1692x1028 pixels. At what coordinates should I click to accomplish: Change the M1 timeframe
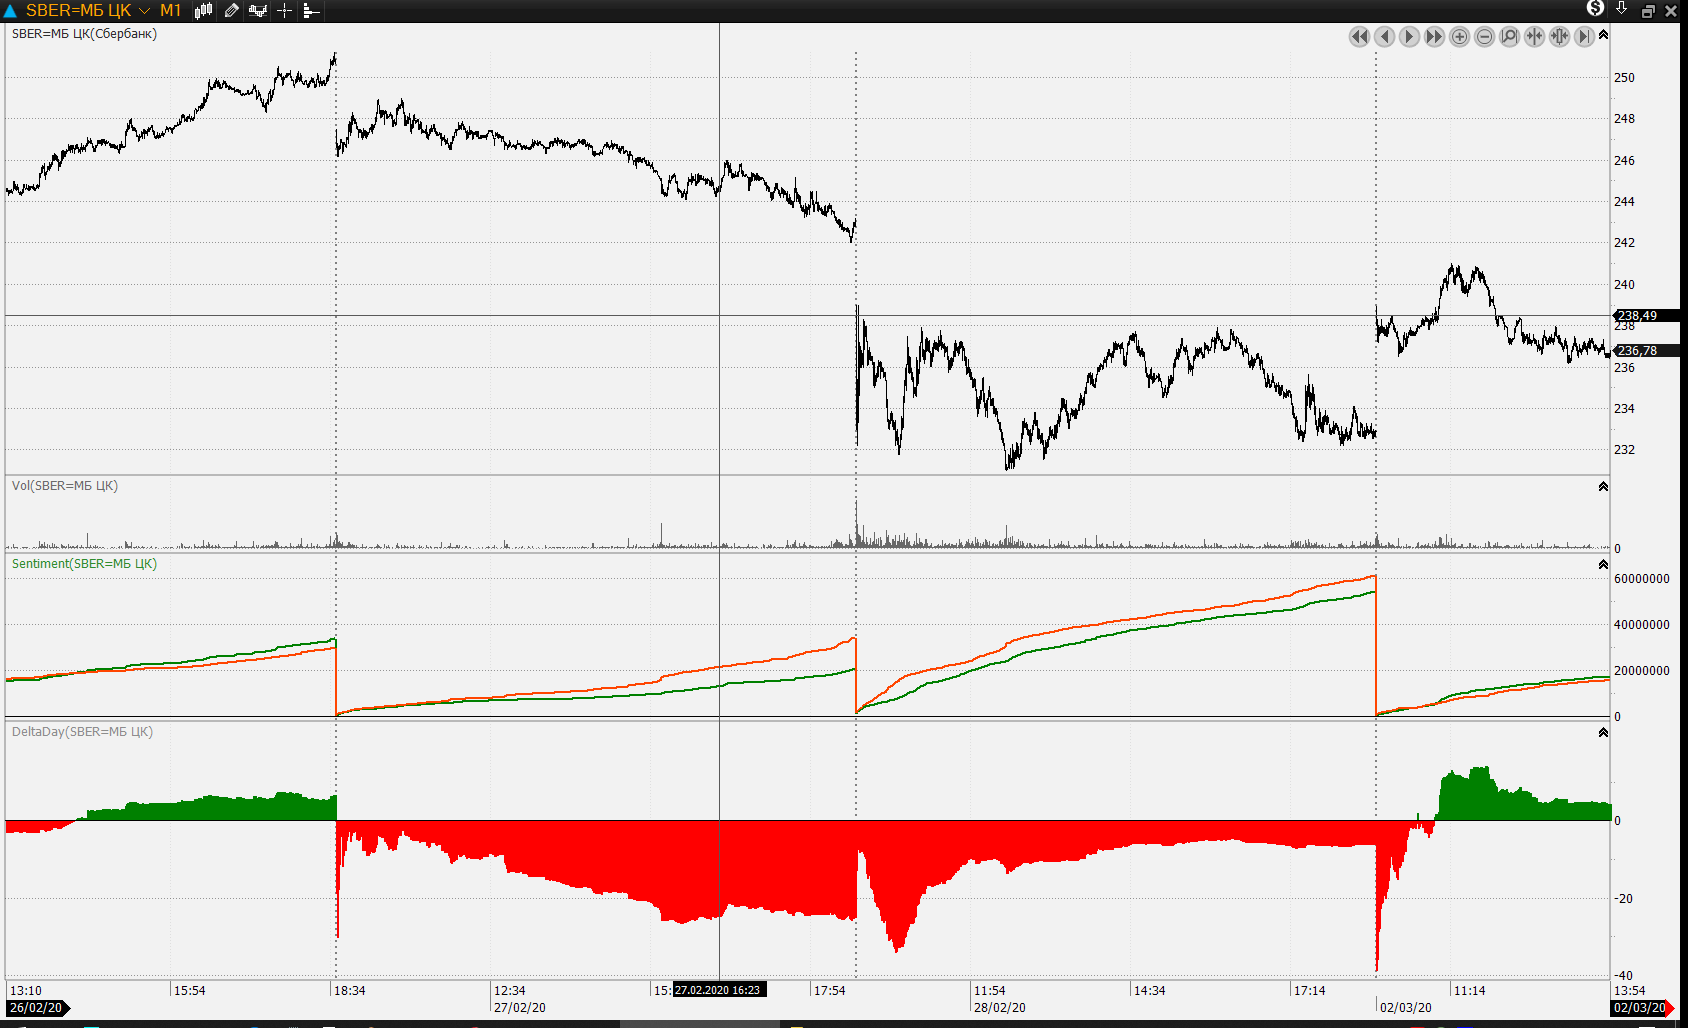pyautogui.click(x=171, y=11)
